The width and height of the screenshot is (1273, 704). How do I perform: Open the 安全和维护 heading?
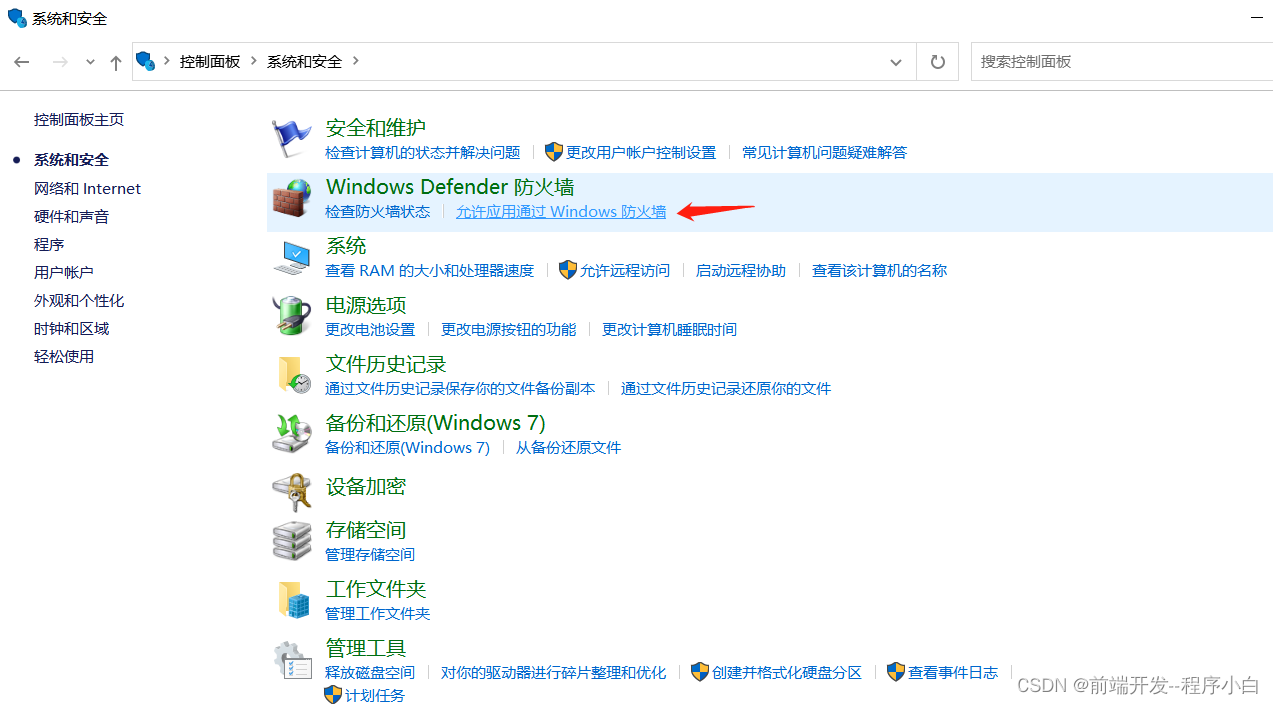coord(376,128)
